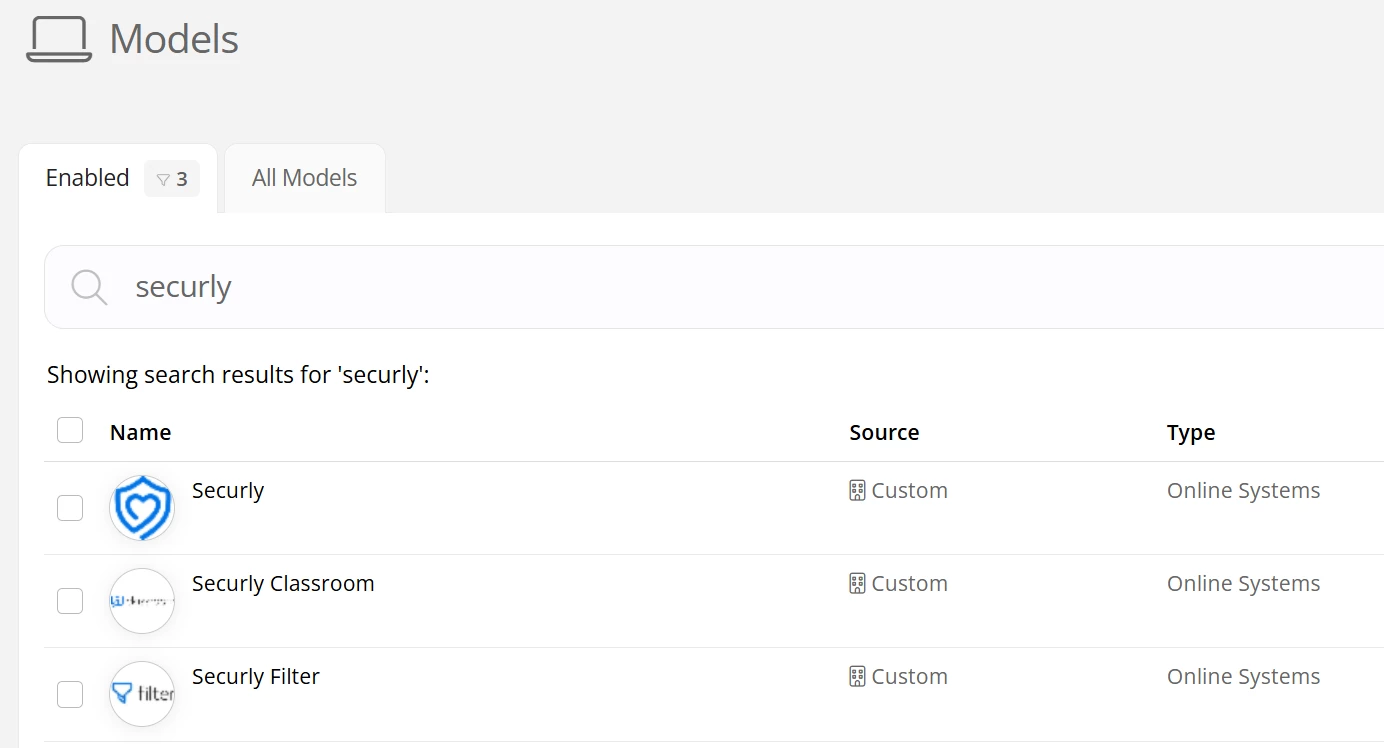Click the search magnifier icon

(89, 287)
